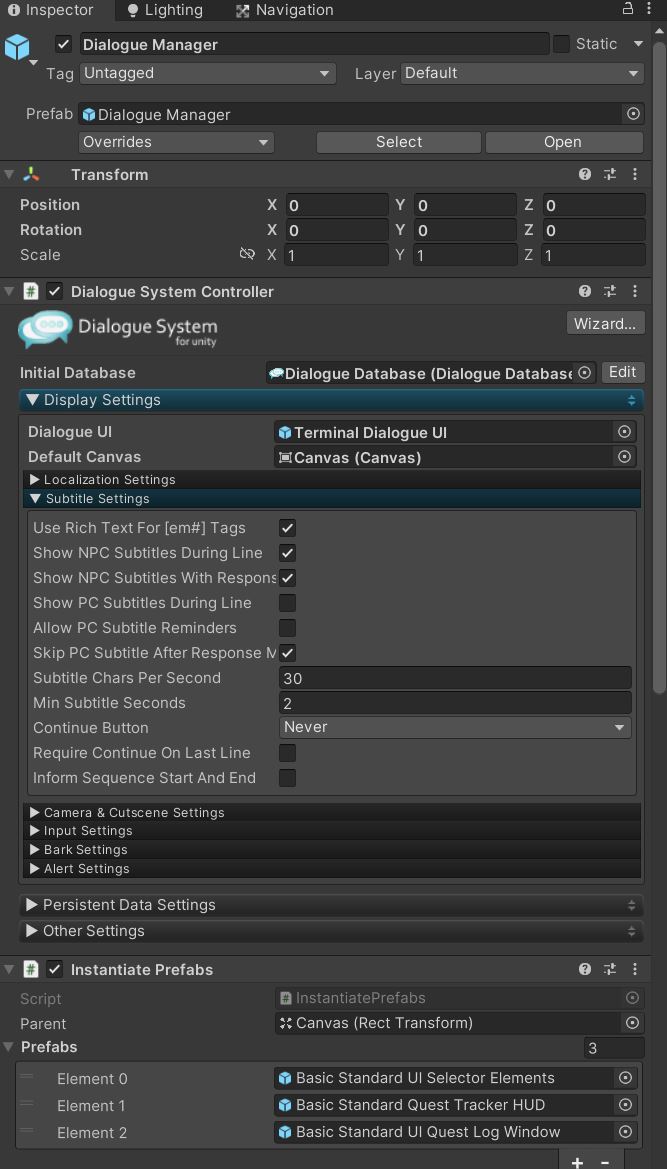Click Element 2 object picker circle

click(x=626, y=1132)
